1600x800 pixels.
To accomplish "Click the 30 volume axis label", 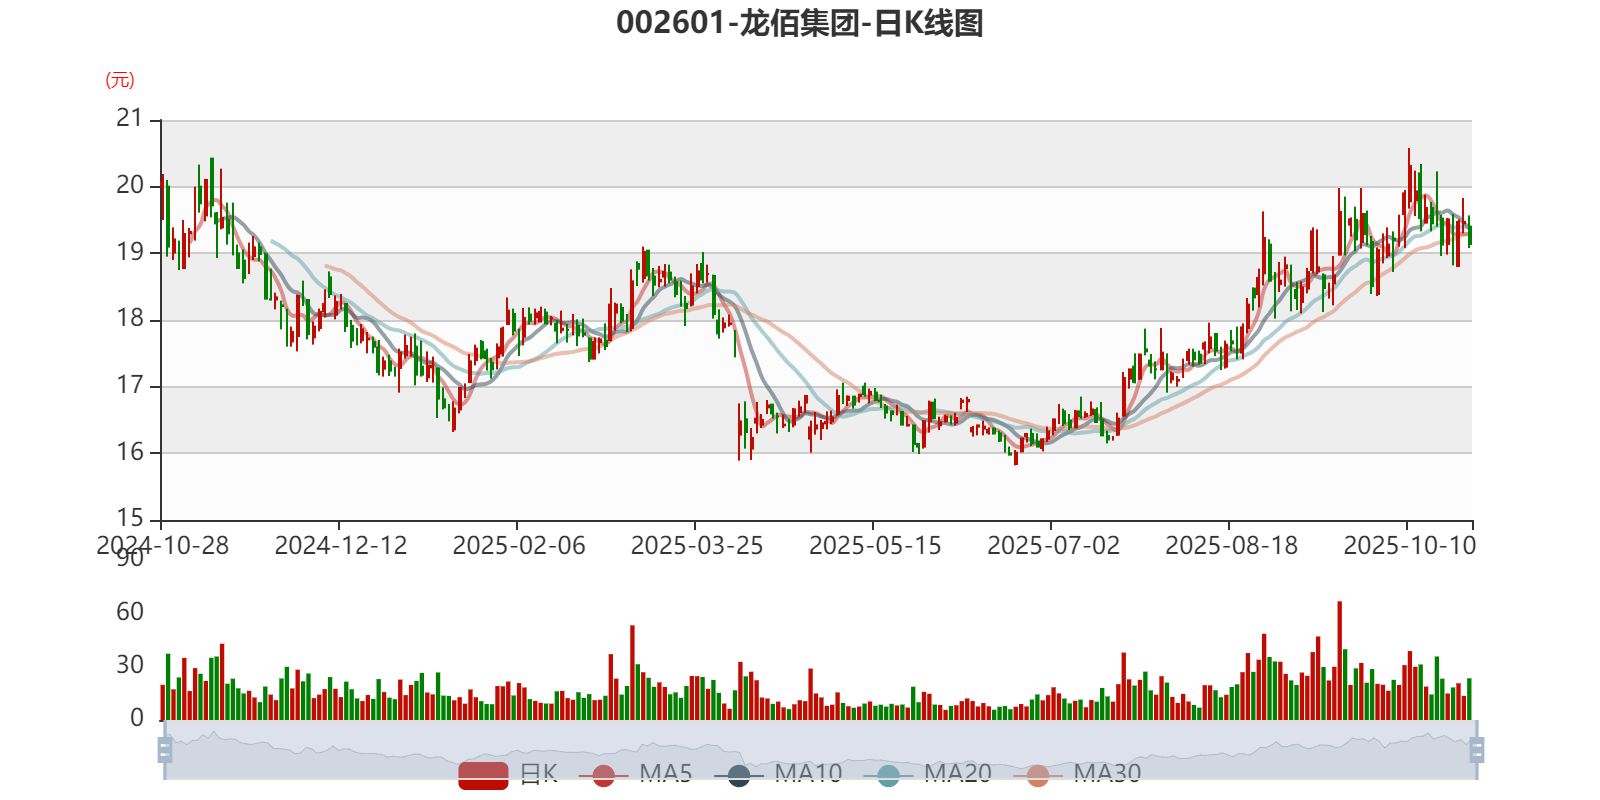I will click(x=130, y=665).
